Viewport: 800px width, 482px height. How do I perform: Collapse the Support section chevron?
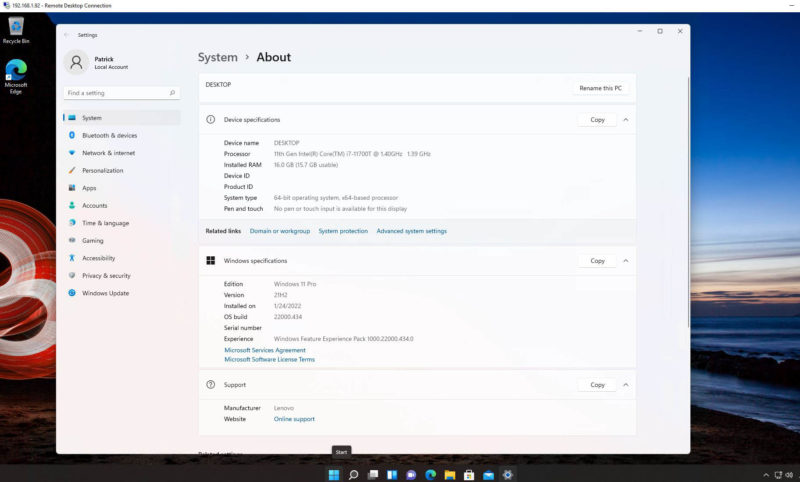[x=626, y=385]
